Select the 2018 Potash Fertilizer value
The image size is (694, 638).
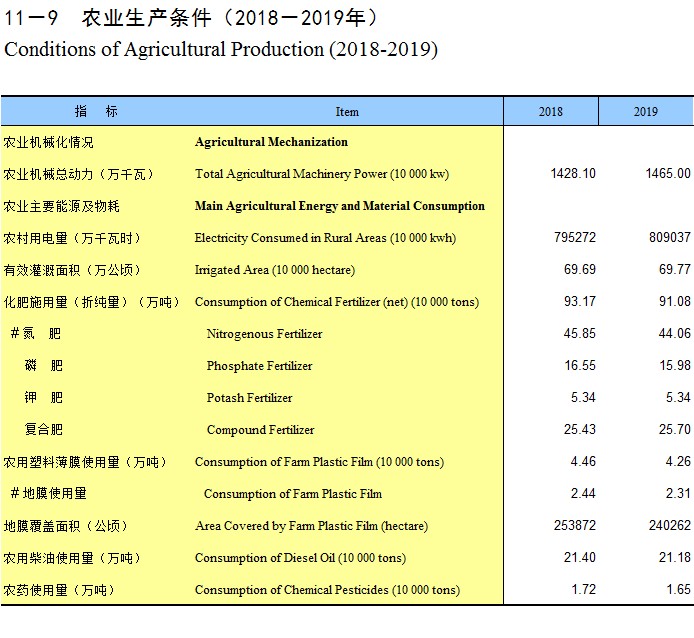(583, 397)
